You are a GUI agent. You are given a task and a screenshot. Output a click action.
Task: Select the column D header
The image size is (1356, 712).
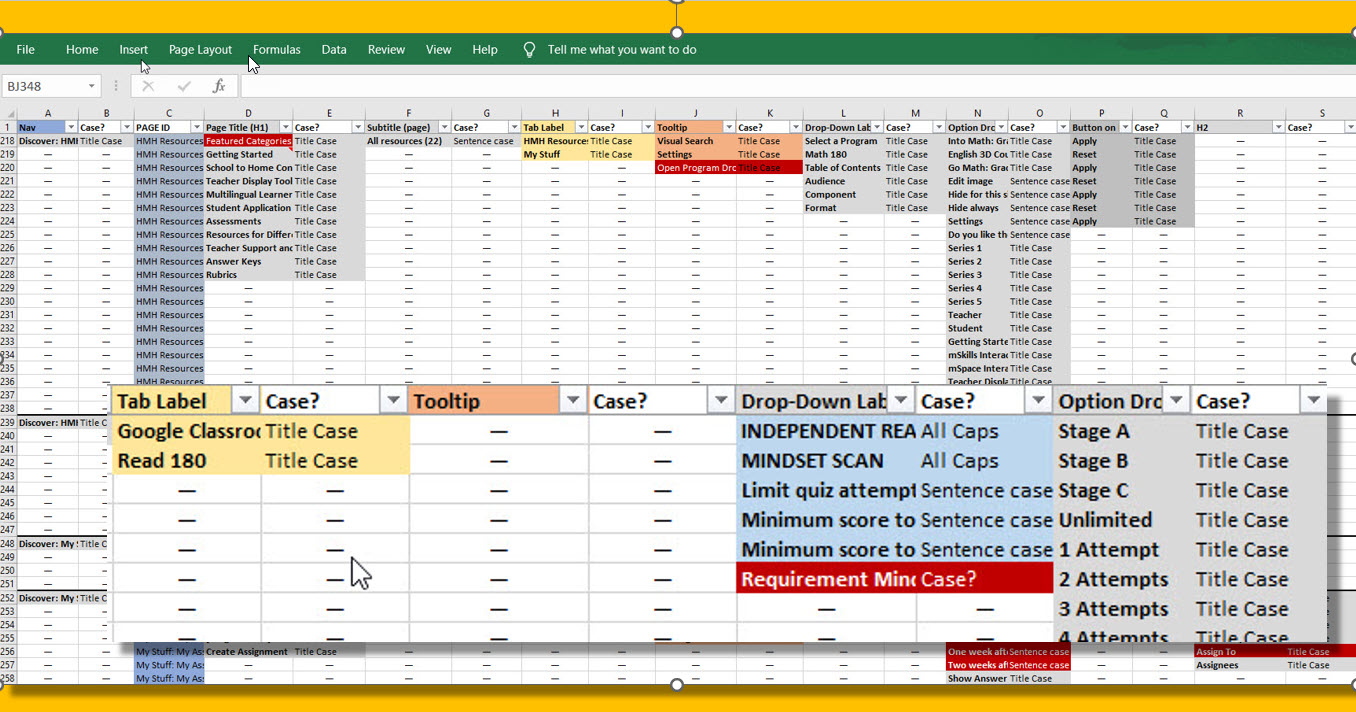tap(248, 114)
